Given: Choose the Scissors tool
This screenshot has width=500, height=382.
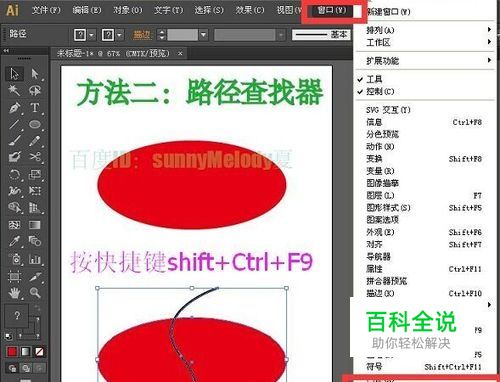Looking at the screenshot, I should pos(35,157).
